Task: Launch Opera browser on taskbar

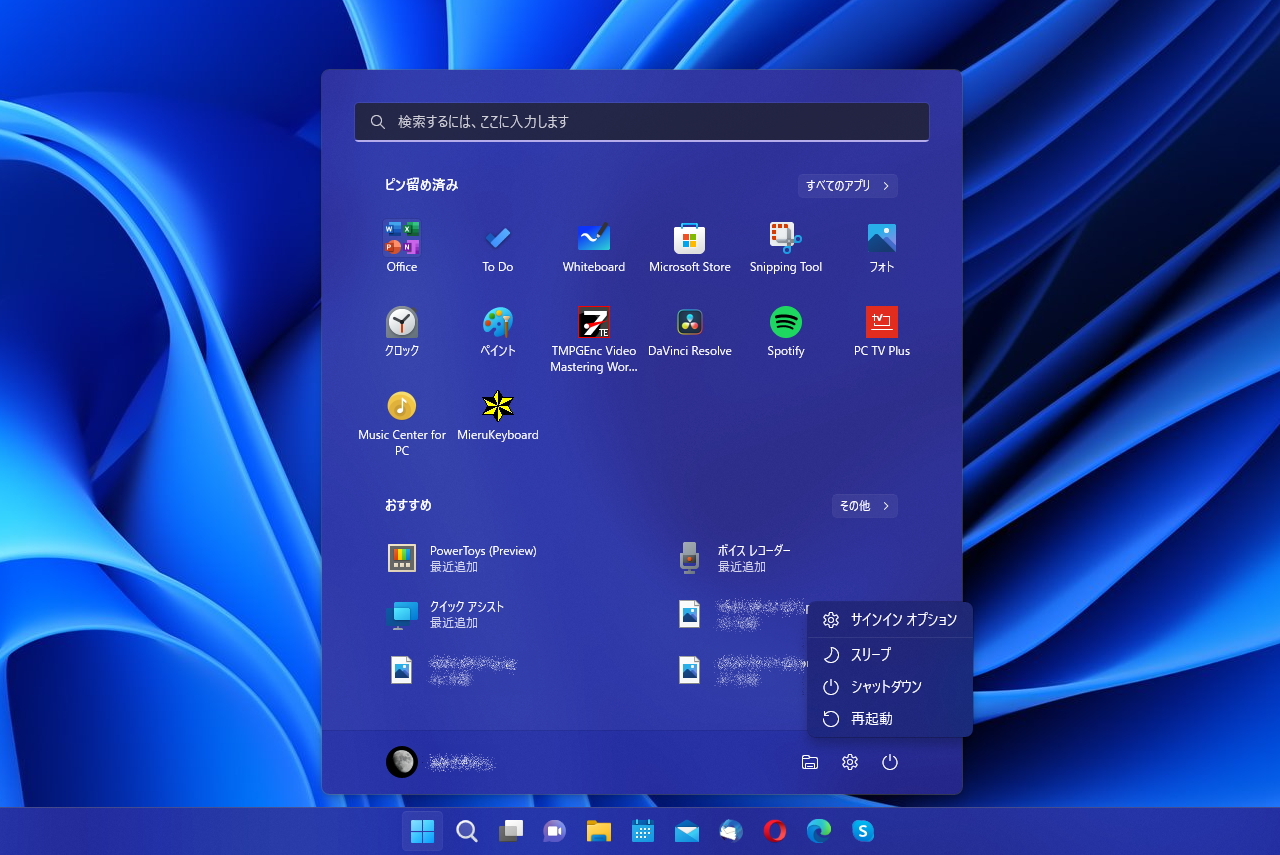Action: (775, 831)
